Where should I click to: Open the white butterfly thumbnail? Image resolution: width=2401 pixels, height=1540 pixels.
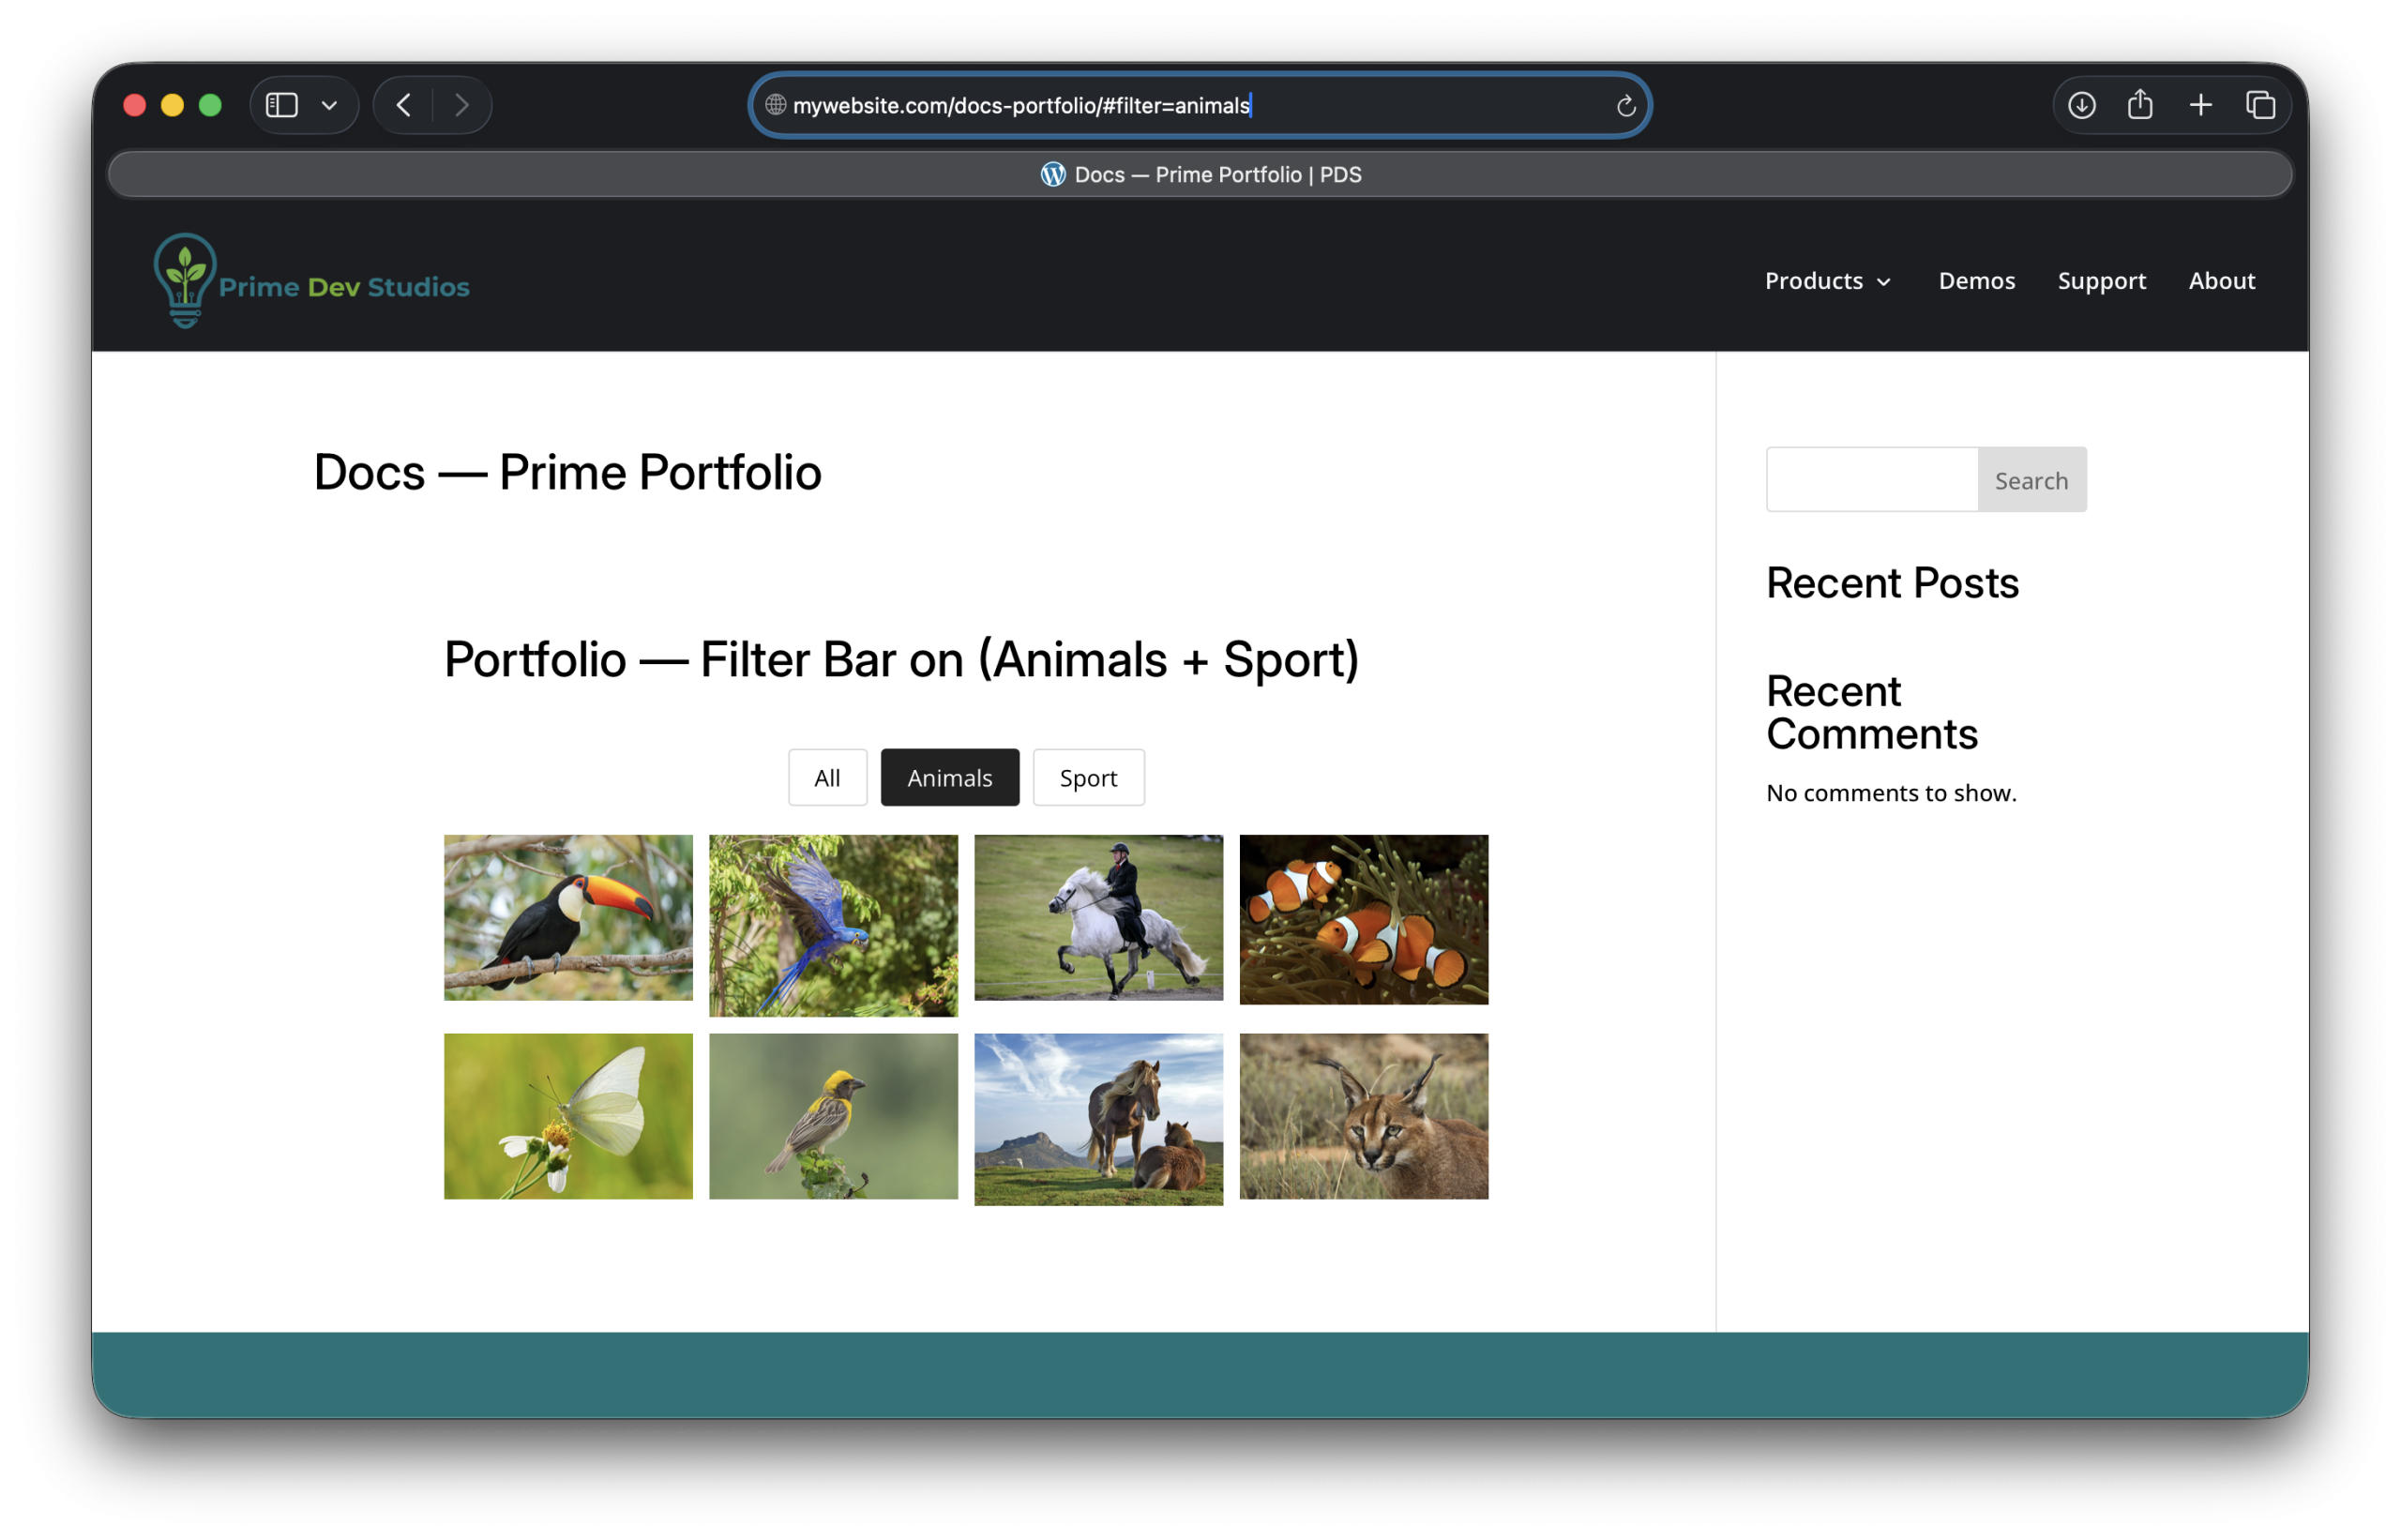[568, 1117]
